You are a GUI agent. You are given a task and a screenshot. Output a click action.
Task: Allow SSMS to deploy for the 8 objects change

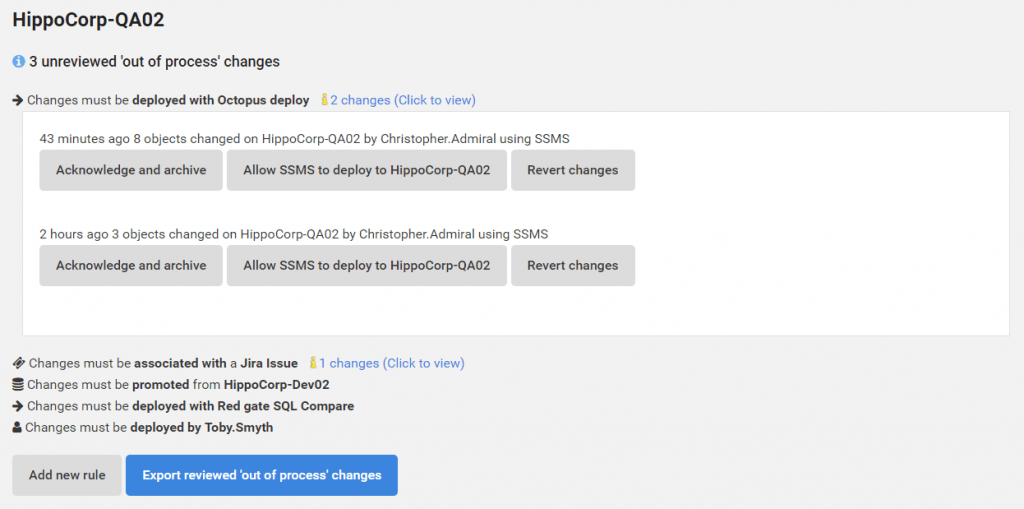pos(367,170)
